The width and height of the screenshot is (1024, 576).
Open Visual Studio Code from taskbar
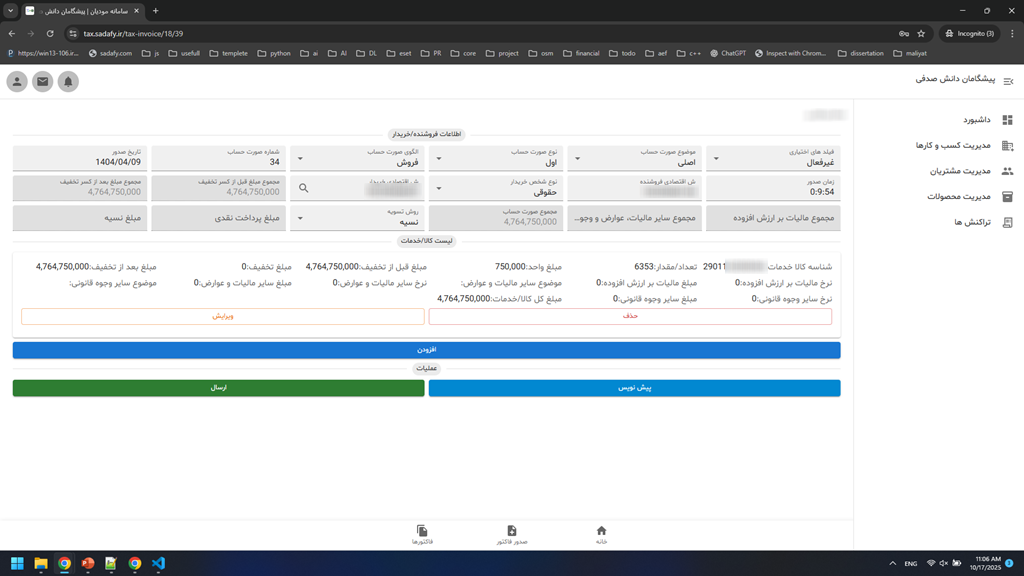pos(158,563)
